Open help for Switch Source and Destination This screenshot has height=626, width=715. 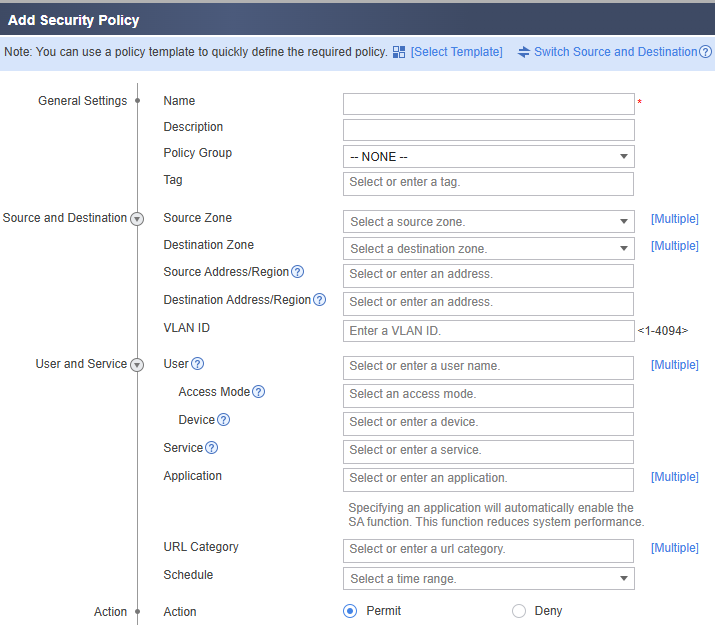click(x=705, y=52)
